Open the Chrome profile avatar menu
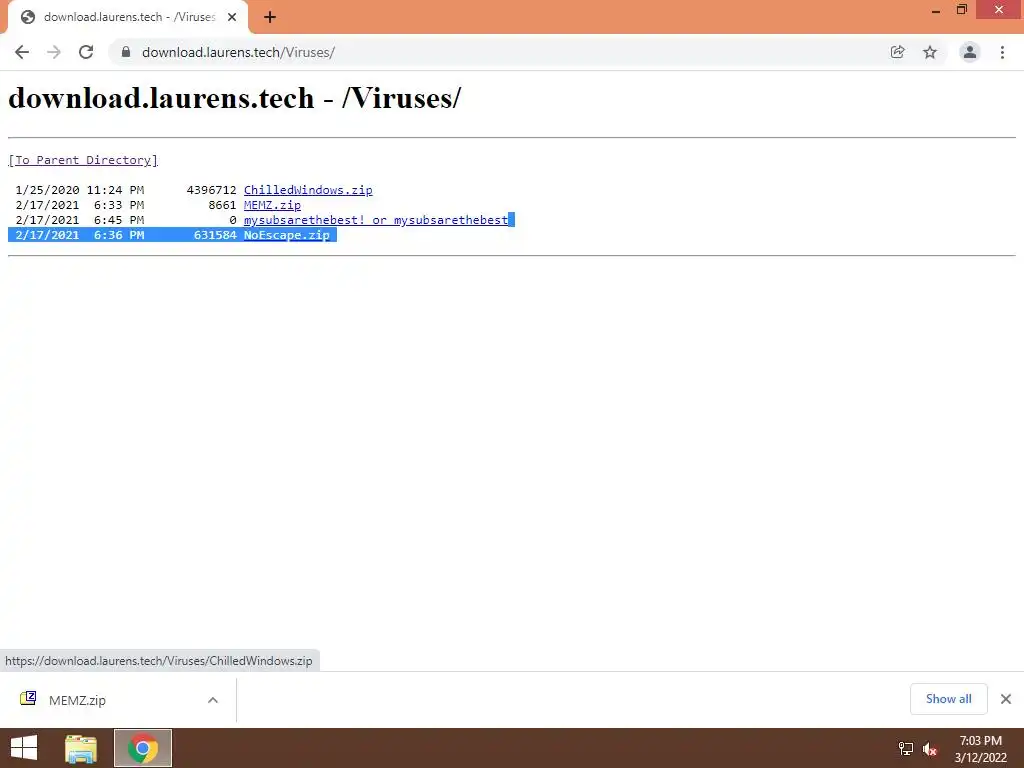 (x=970, y=52)
